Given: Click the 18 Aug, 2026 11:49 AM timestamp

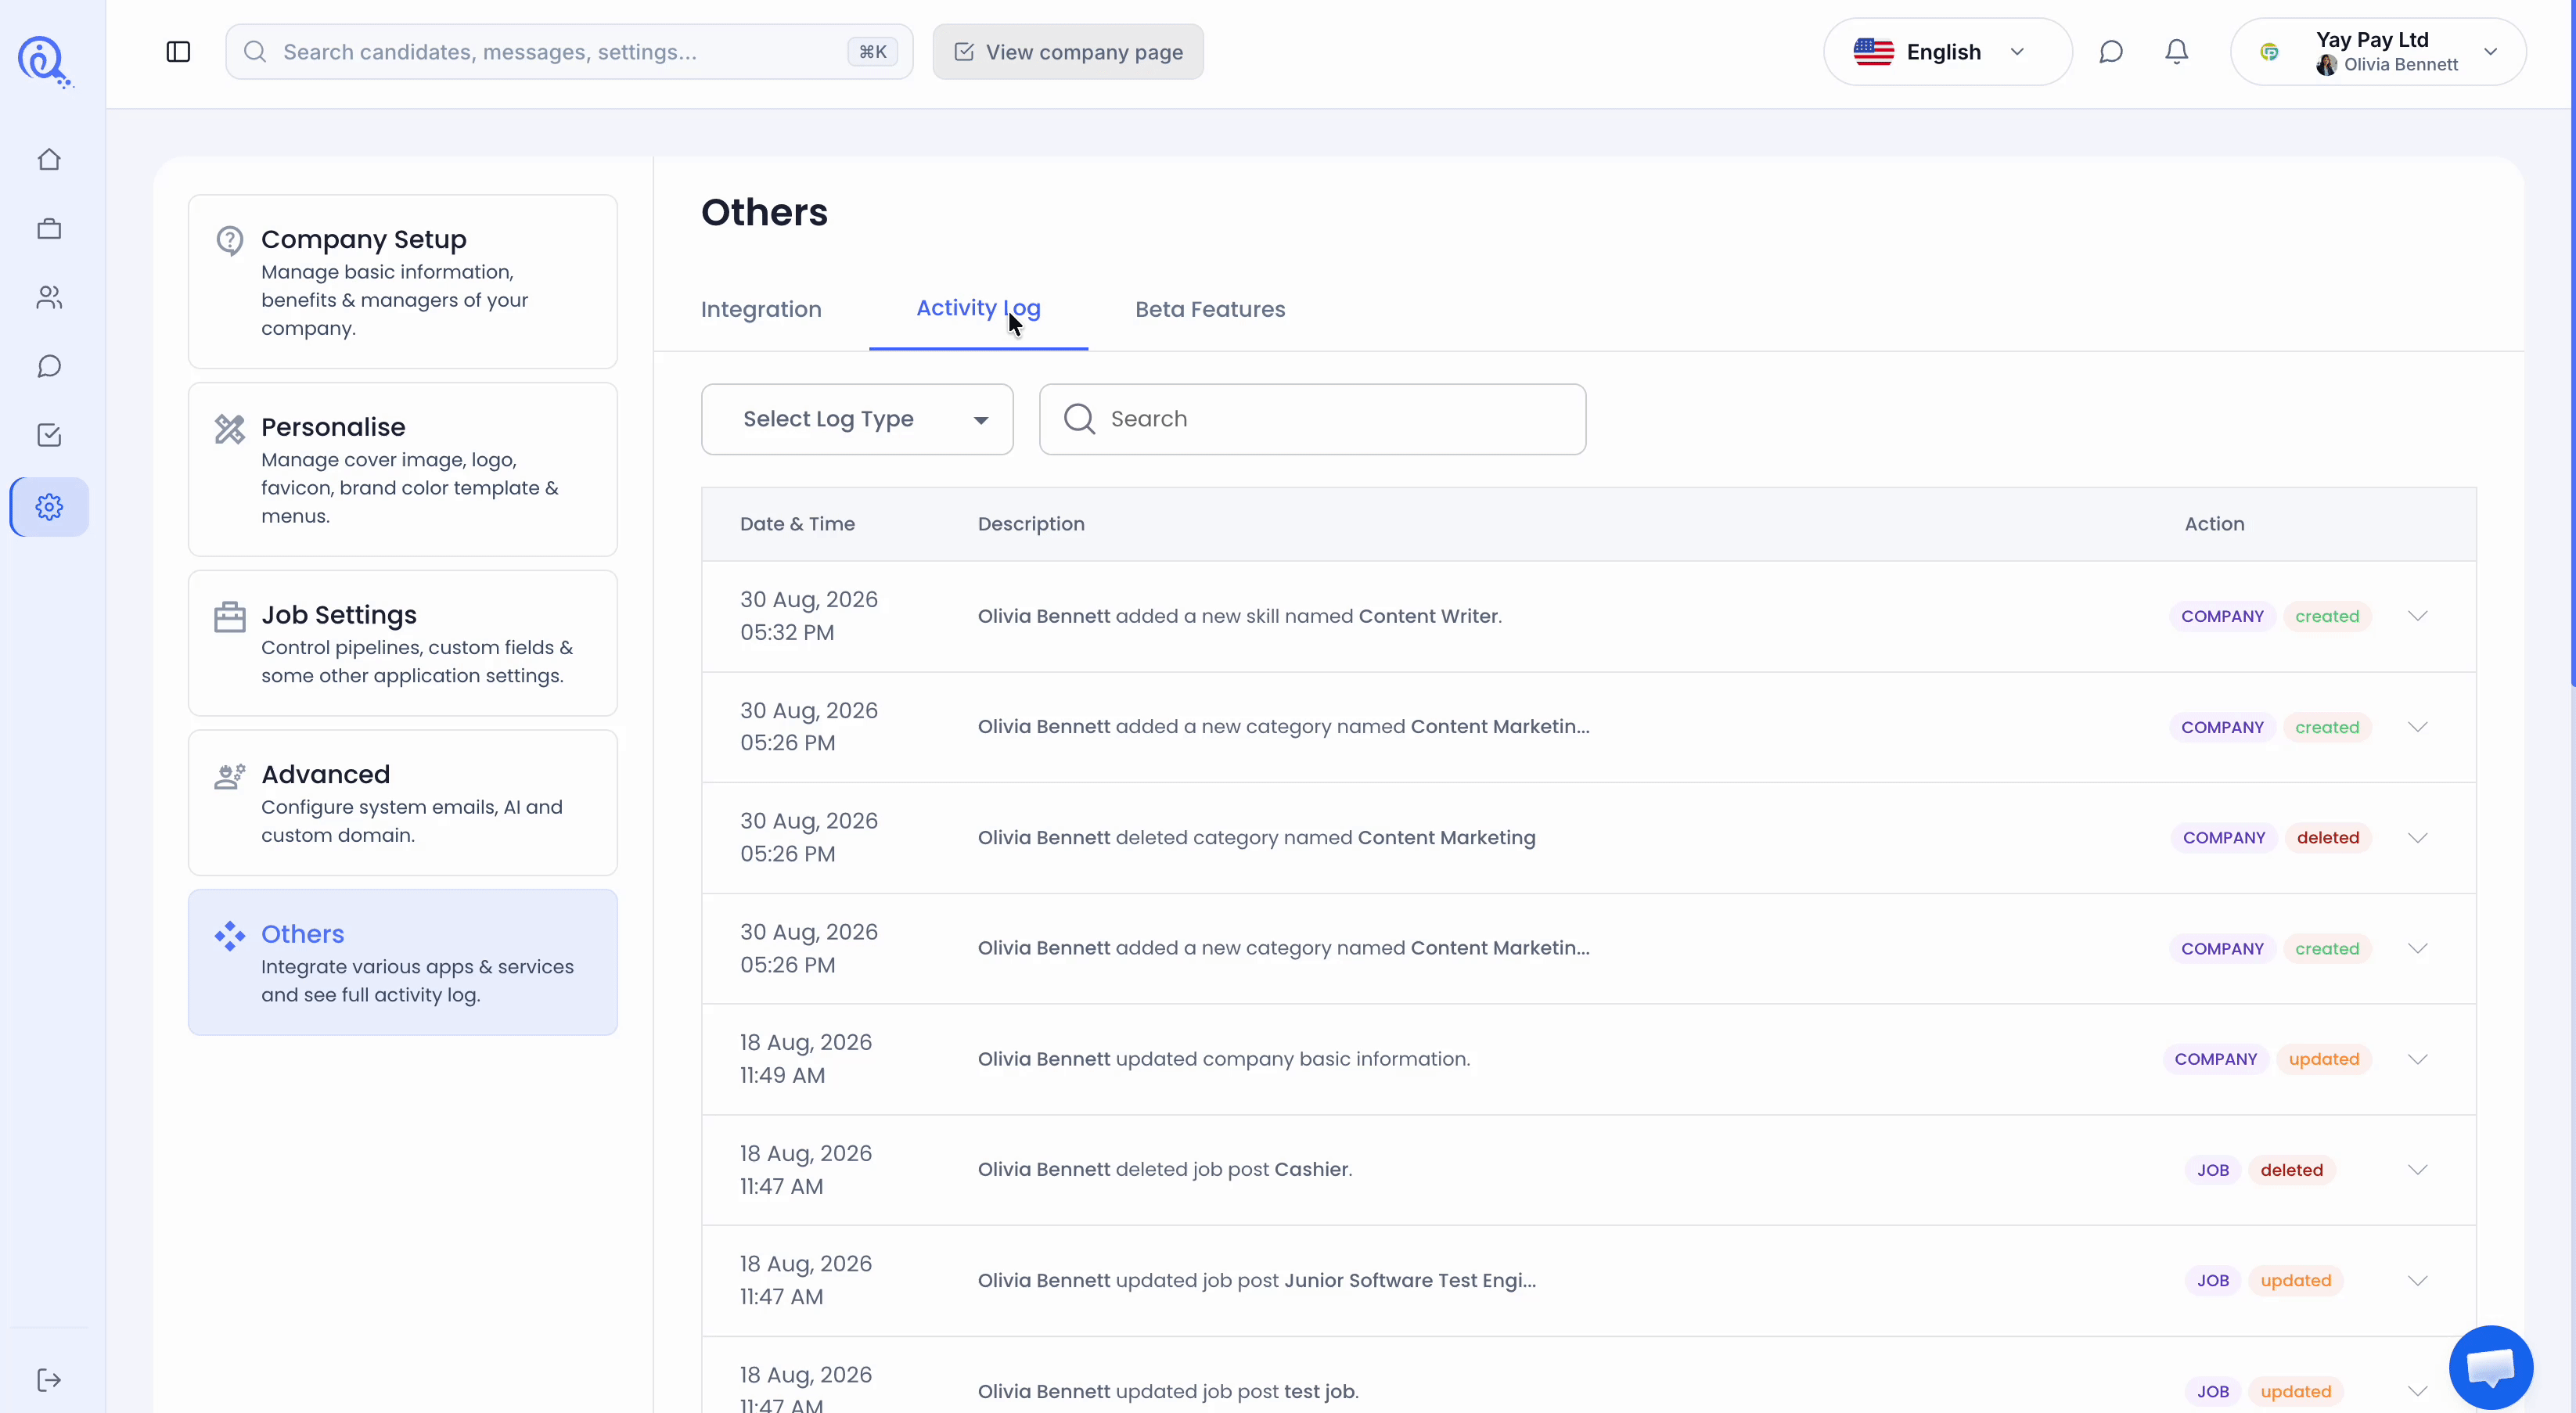Looking at the screenshot, I should click(x=806, y=1059).
